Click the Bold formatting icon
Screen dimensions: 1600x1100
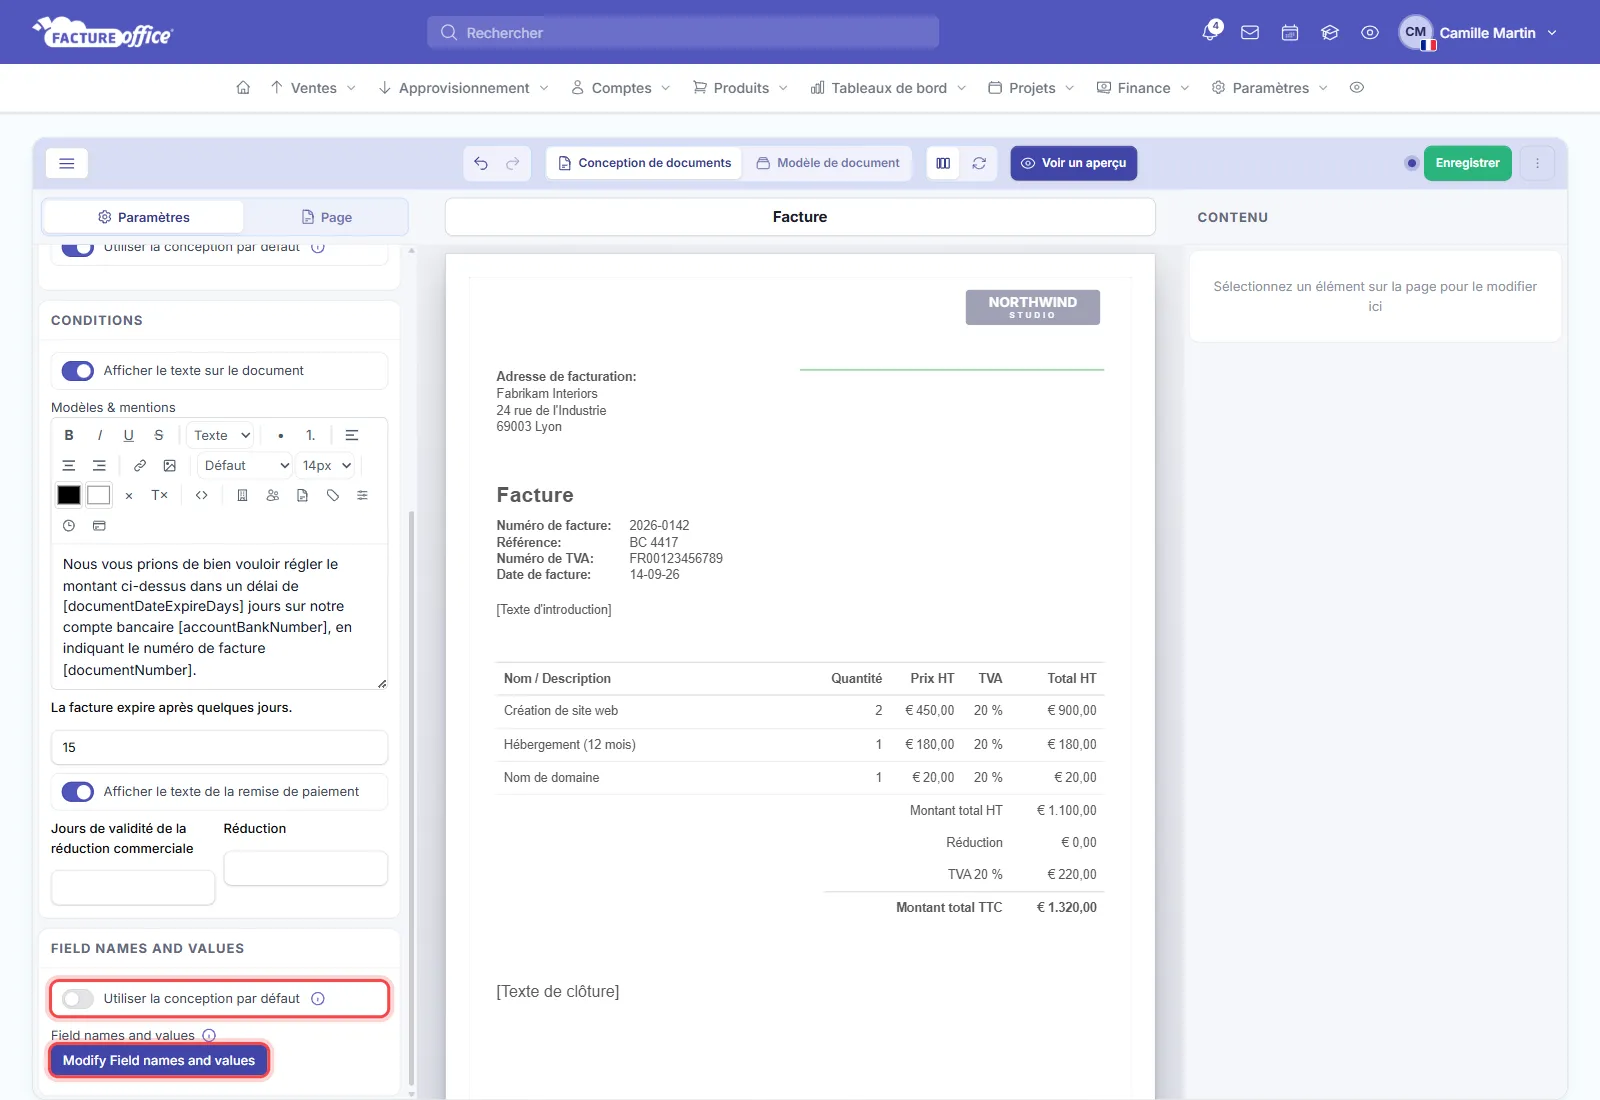pyautogui.click(x=69, y=435)
